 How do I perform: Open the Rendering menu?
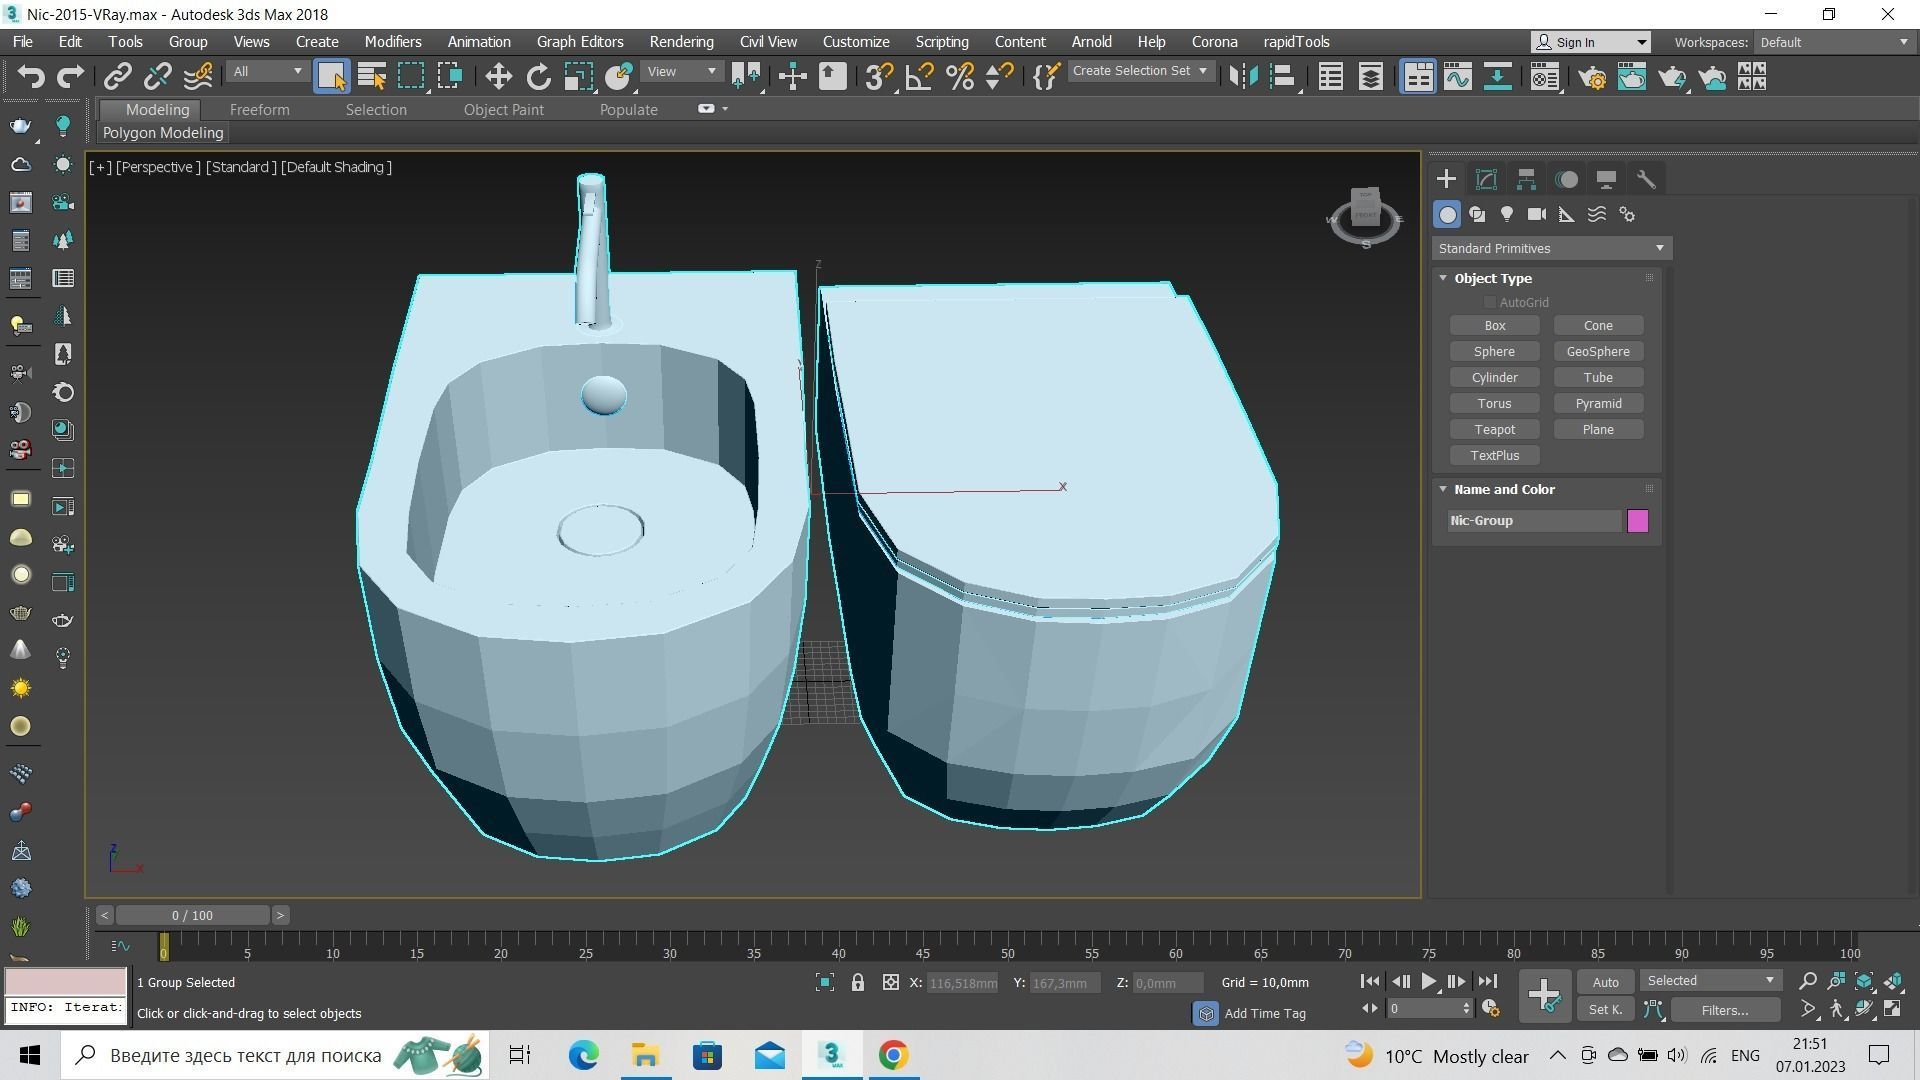(681, 41)
